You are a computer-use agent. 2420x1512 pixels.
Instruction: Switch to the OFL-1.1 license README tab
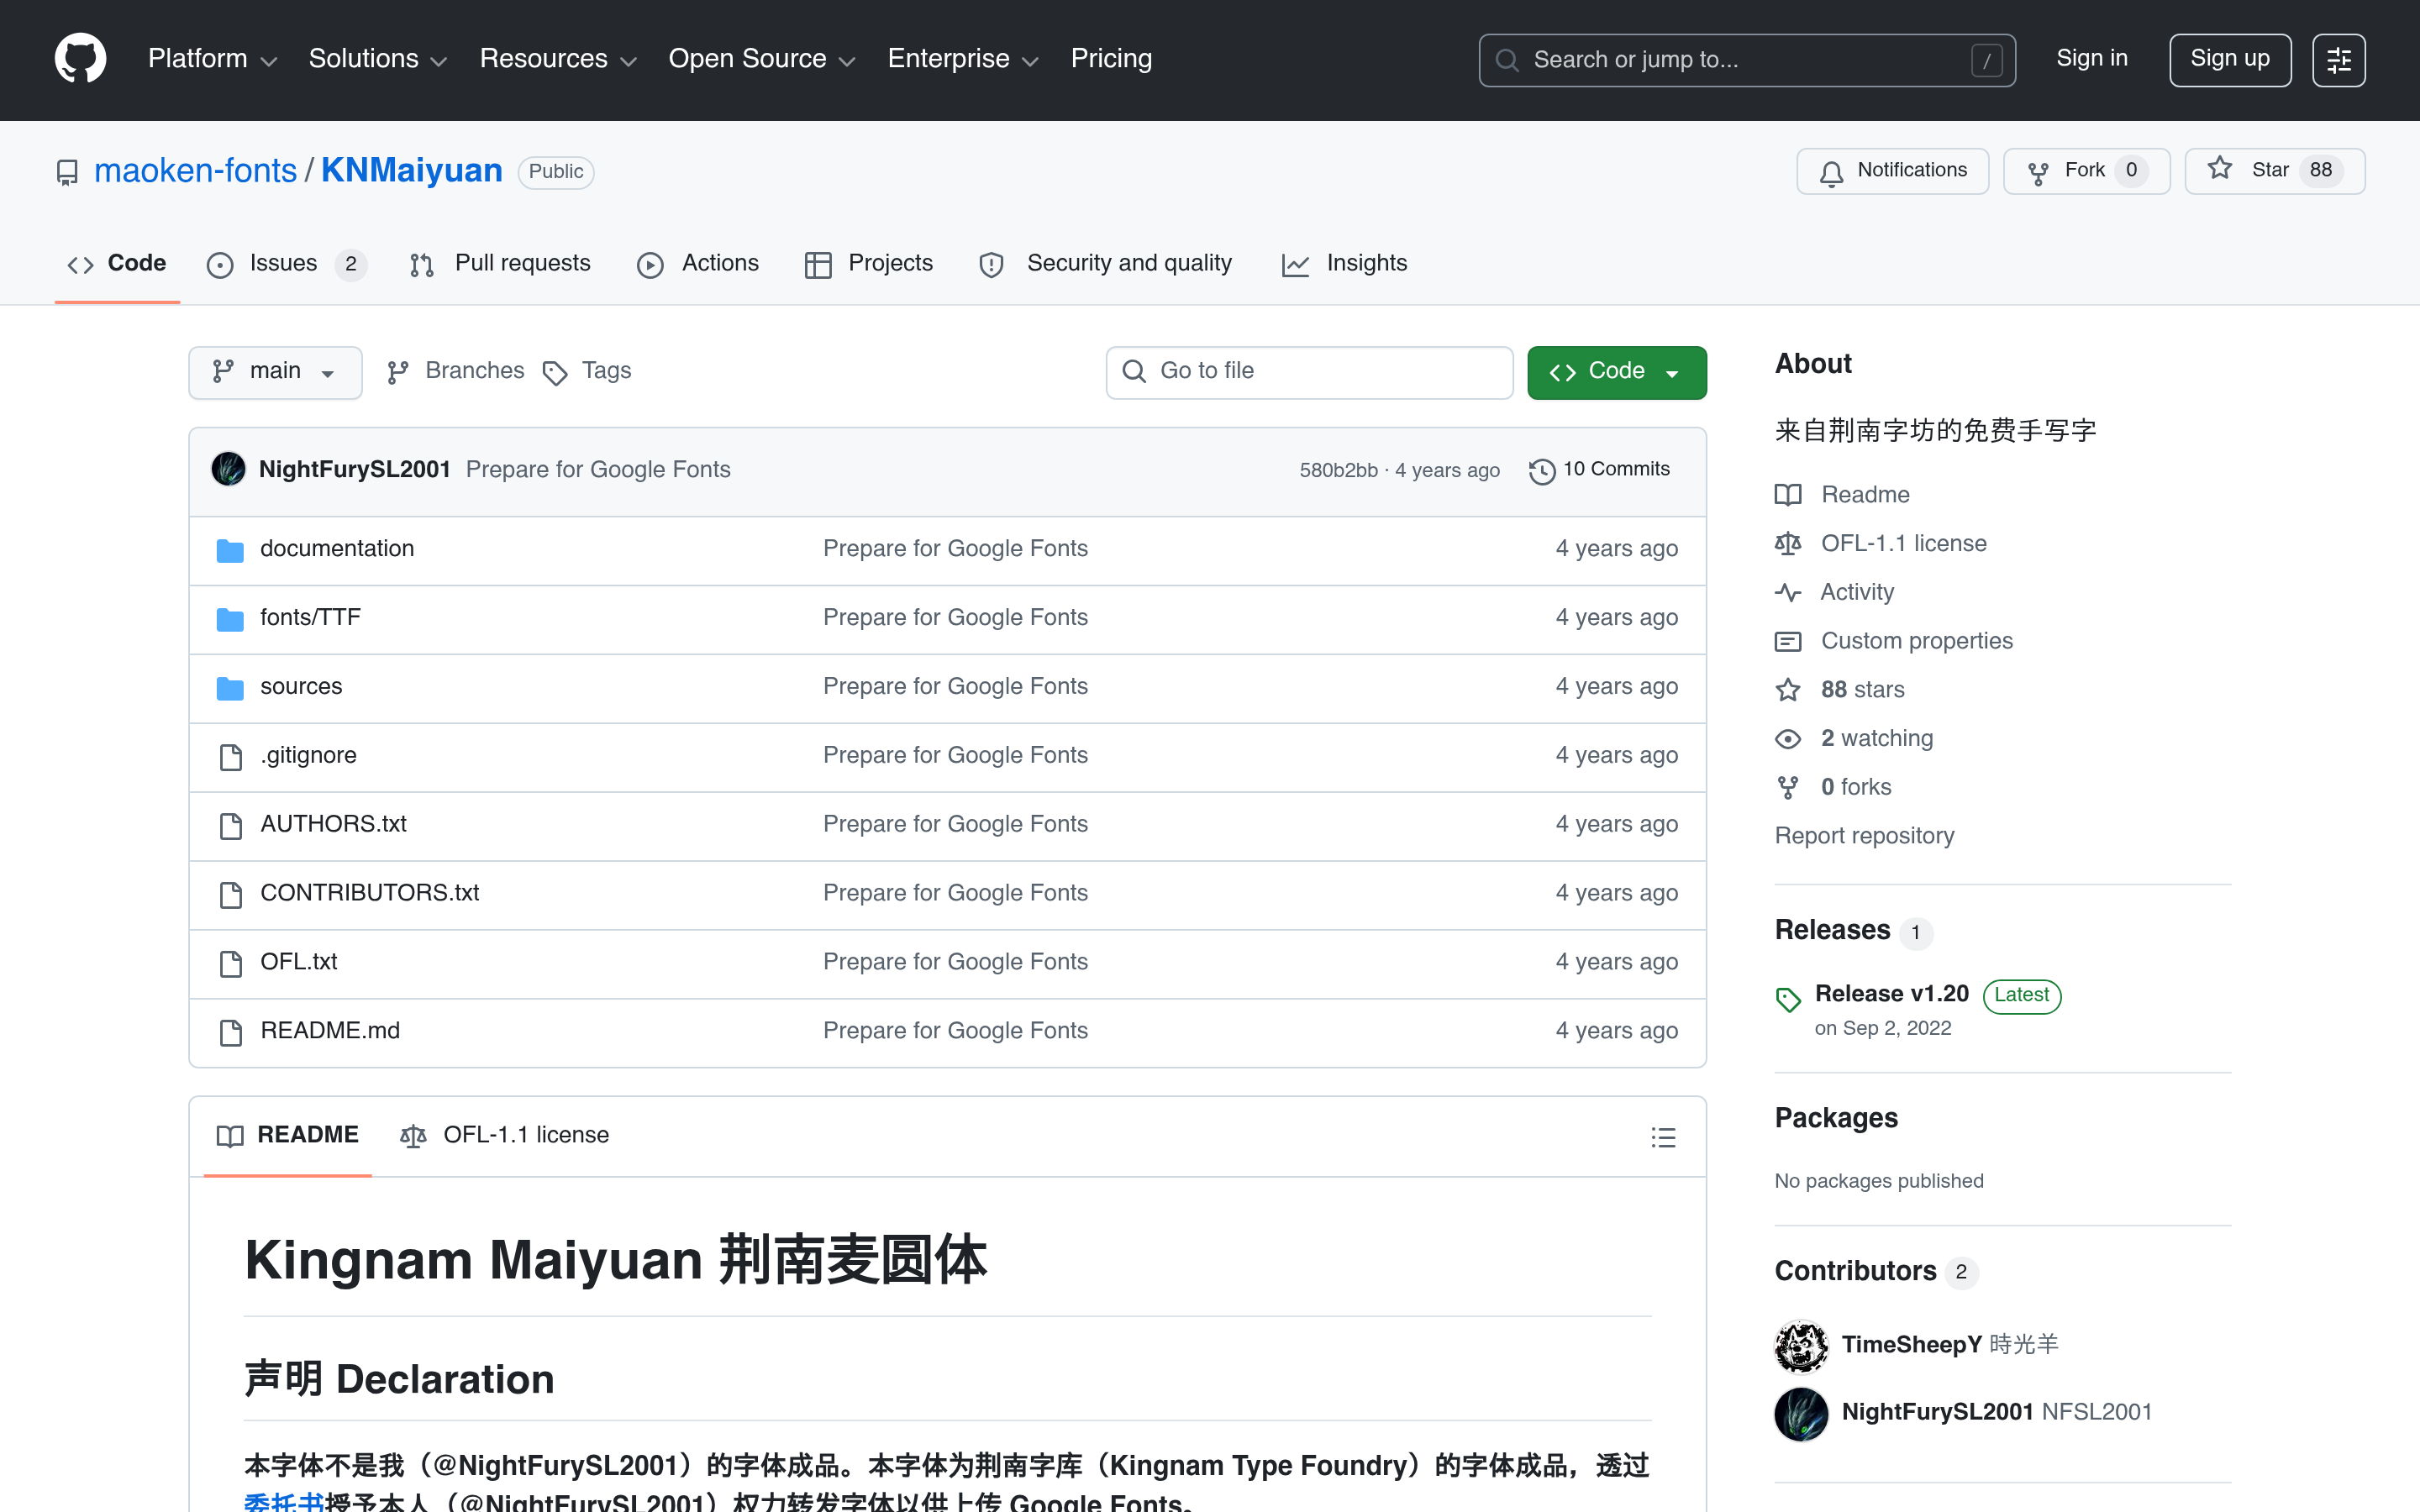pos(505,1136)
